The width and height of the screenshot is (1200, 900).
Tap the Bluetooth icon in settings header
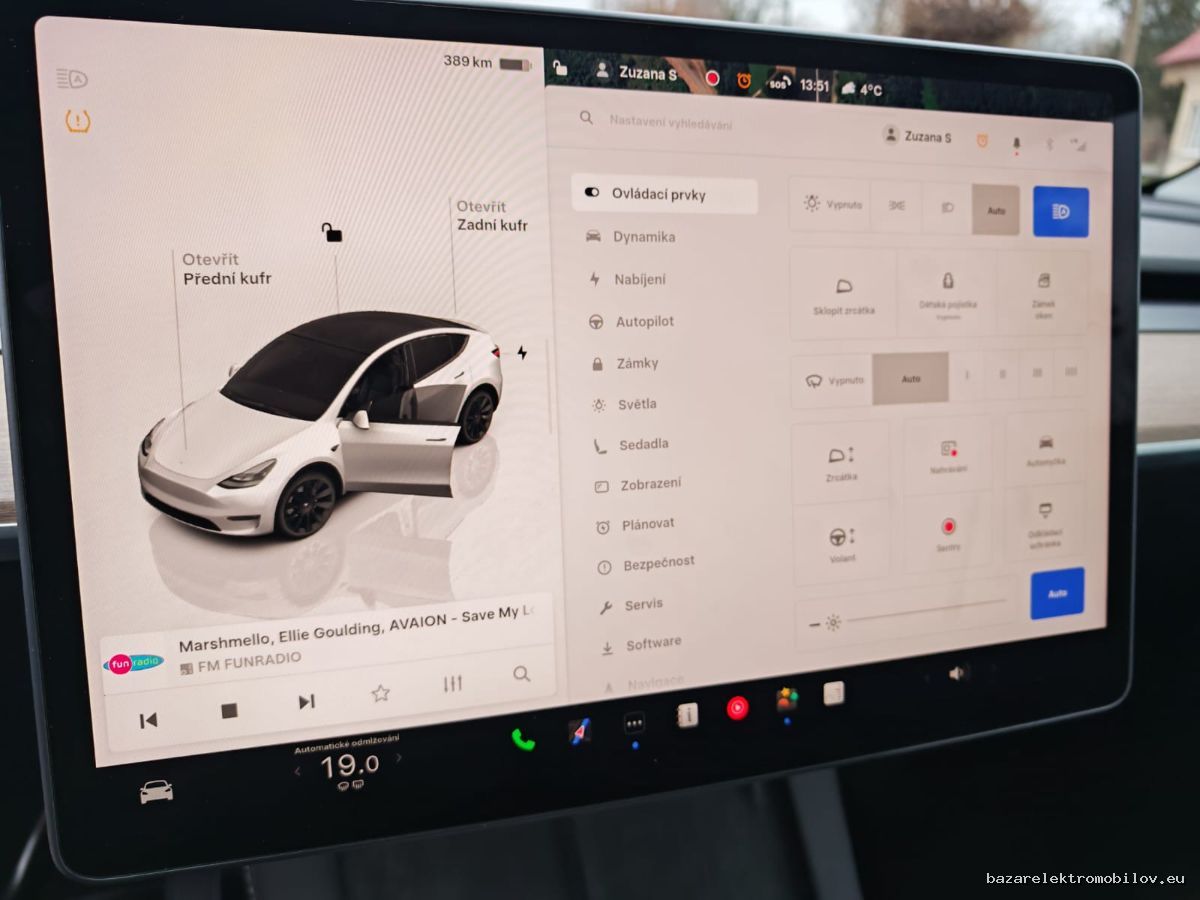tap(1049, 144)
